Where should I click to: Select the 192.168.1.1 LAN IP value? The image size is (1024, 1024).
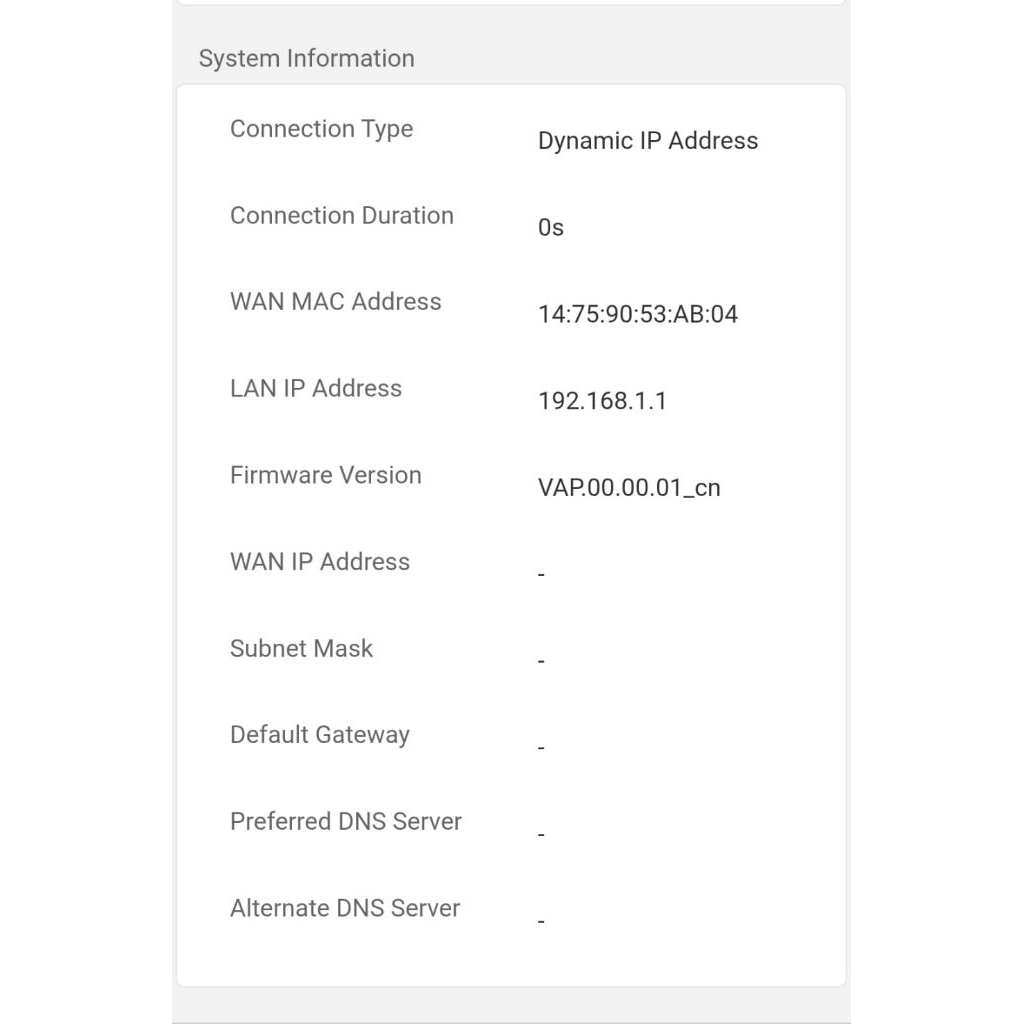click(x=602, y=401)
